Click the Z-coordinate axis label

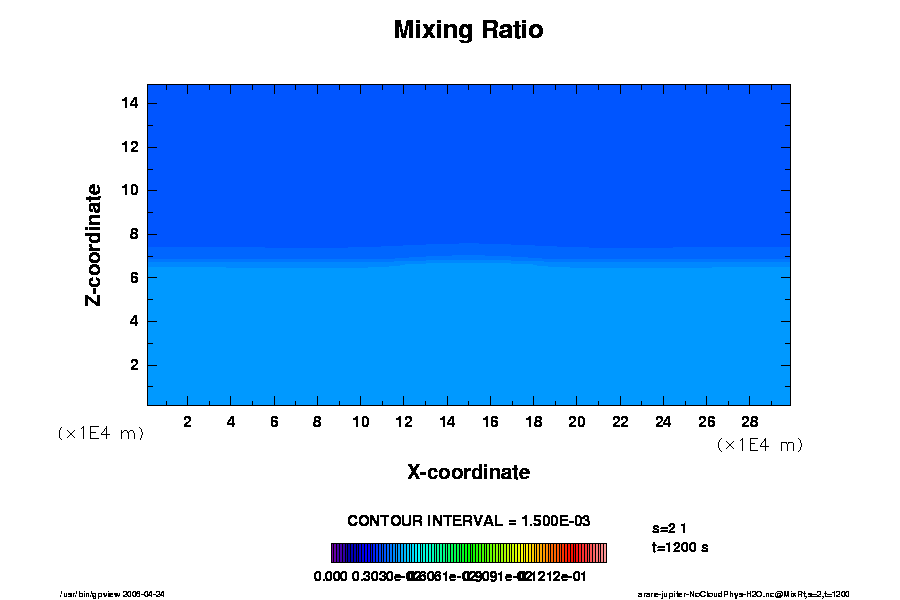94,244
